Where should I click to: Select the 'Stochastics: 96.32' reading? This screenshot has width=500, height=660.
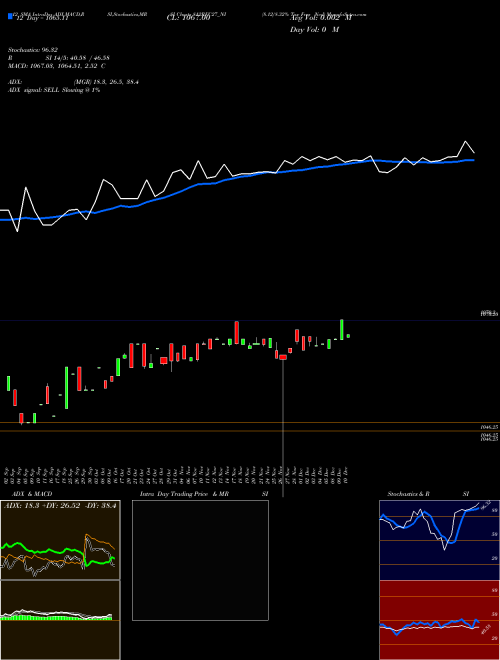point(33,50)
